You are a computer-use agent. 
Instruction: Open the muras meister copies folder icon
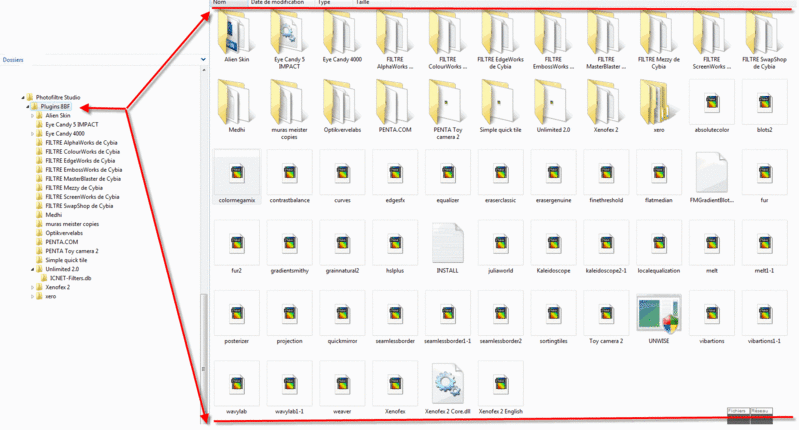point(289,102)
